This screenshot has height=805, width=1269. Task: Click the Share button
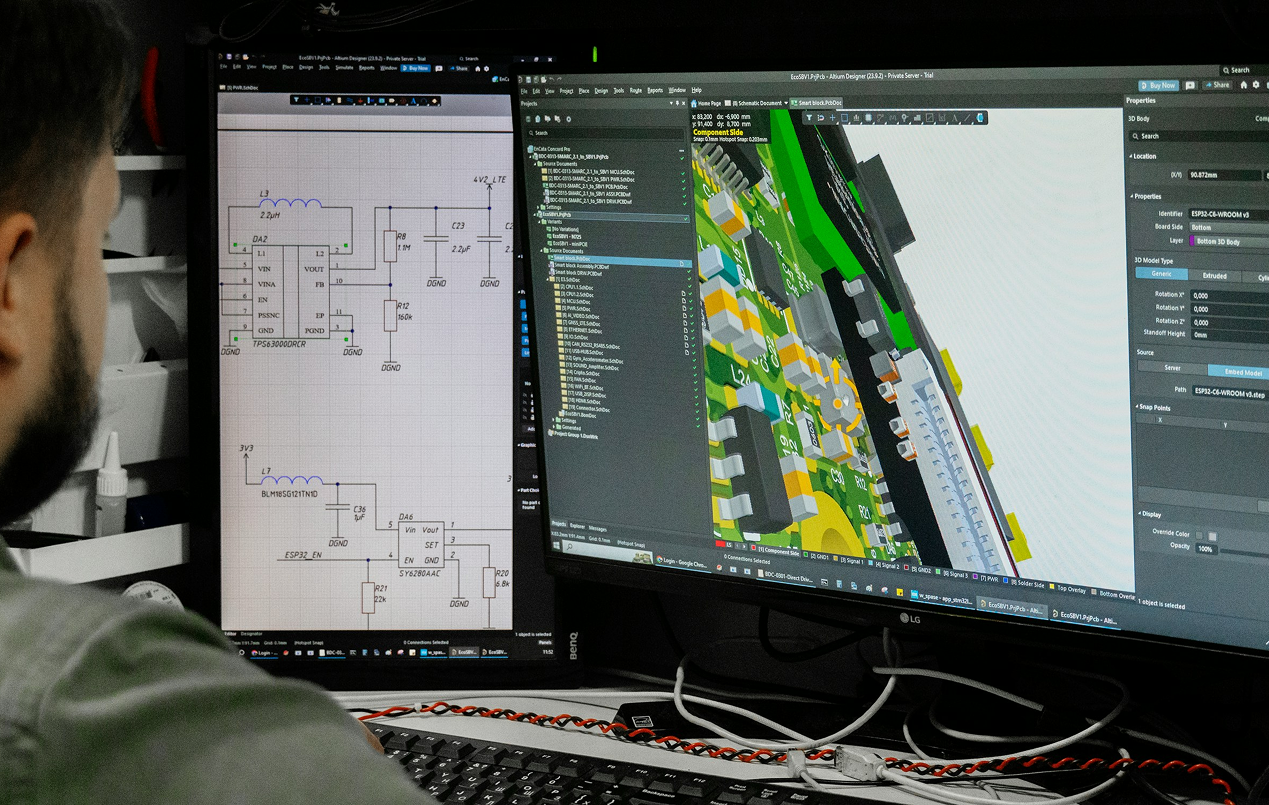click(x=1217, y=85)
